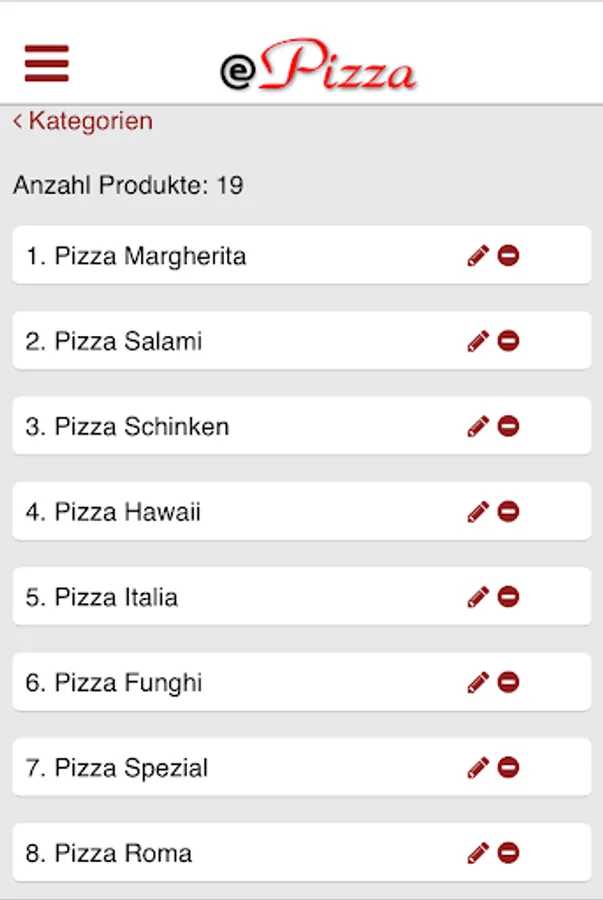The width and height of the screenshot is (603, 900).
Task: Edit Pizza Italia with the pencil icon
Action: pyautogui.click(x=478, y=598)
